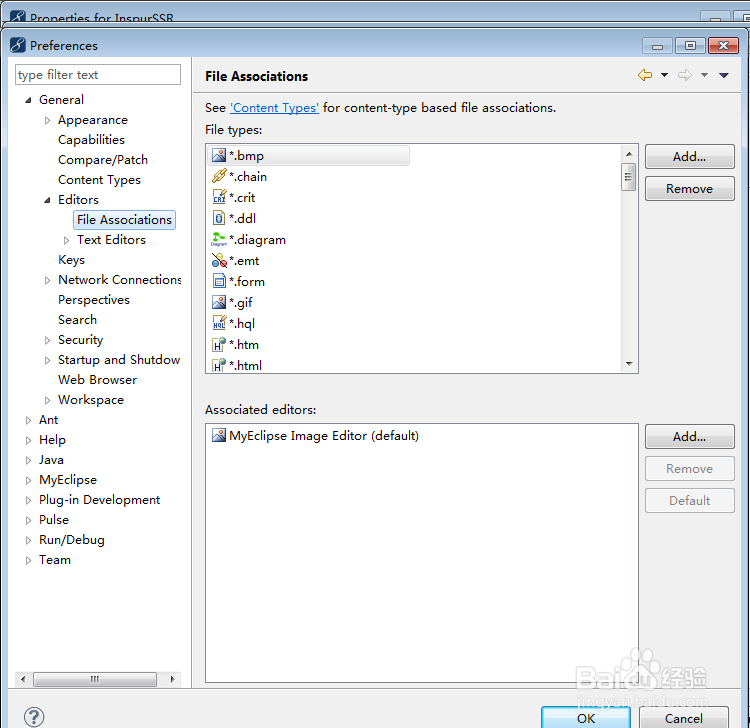This screenshot has height=728, width=750.
Task: Click the *.ddl file icon
Action: point(219,218)
